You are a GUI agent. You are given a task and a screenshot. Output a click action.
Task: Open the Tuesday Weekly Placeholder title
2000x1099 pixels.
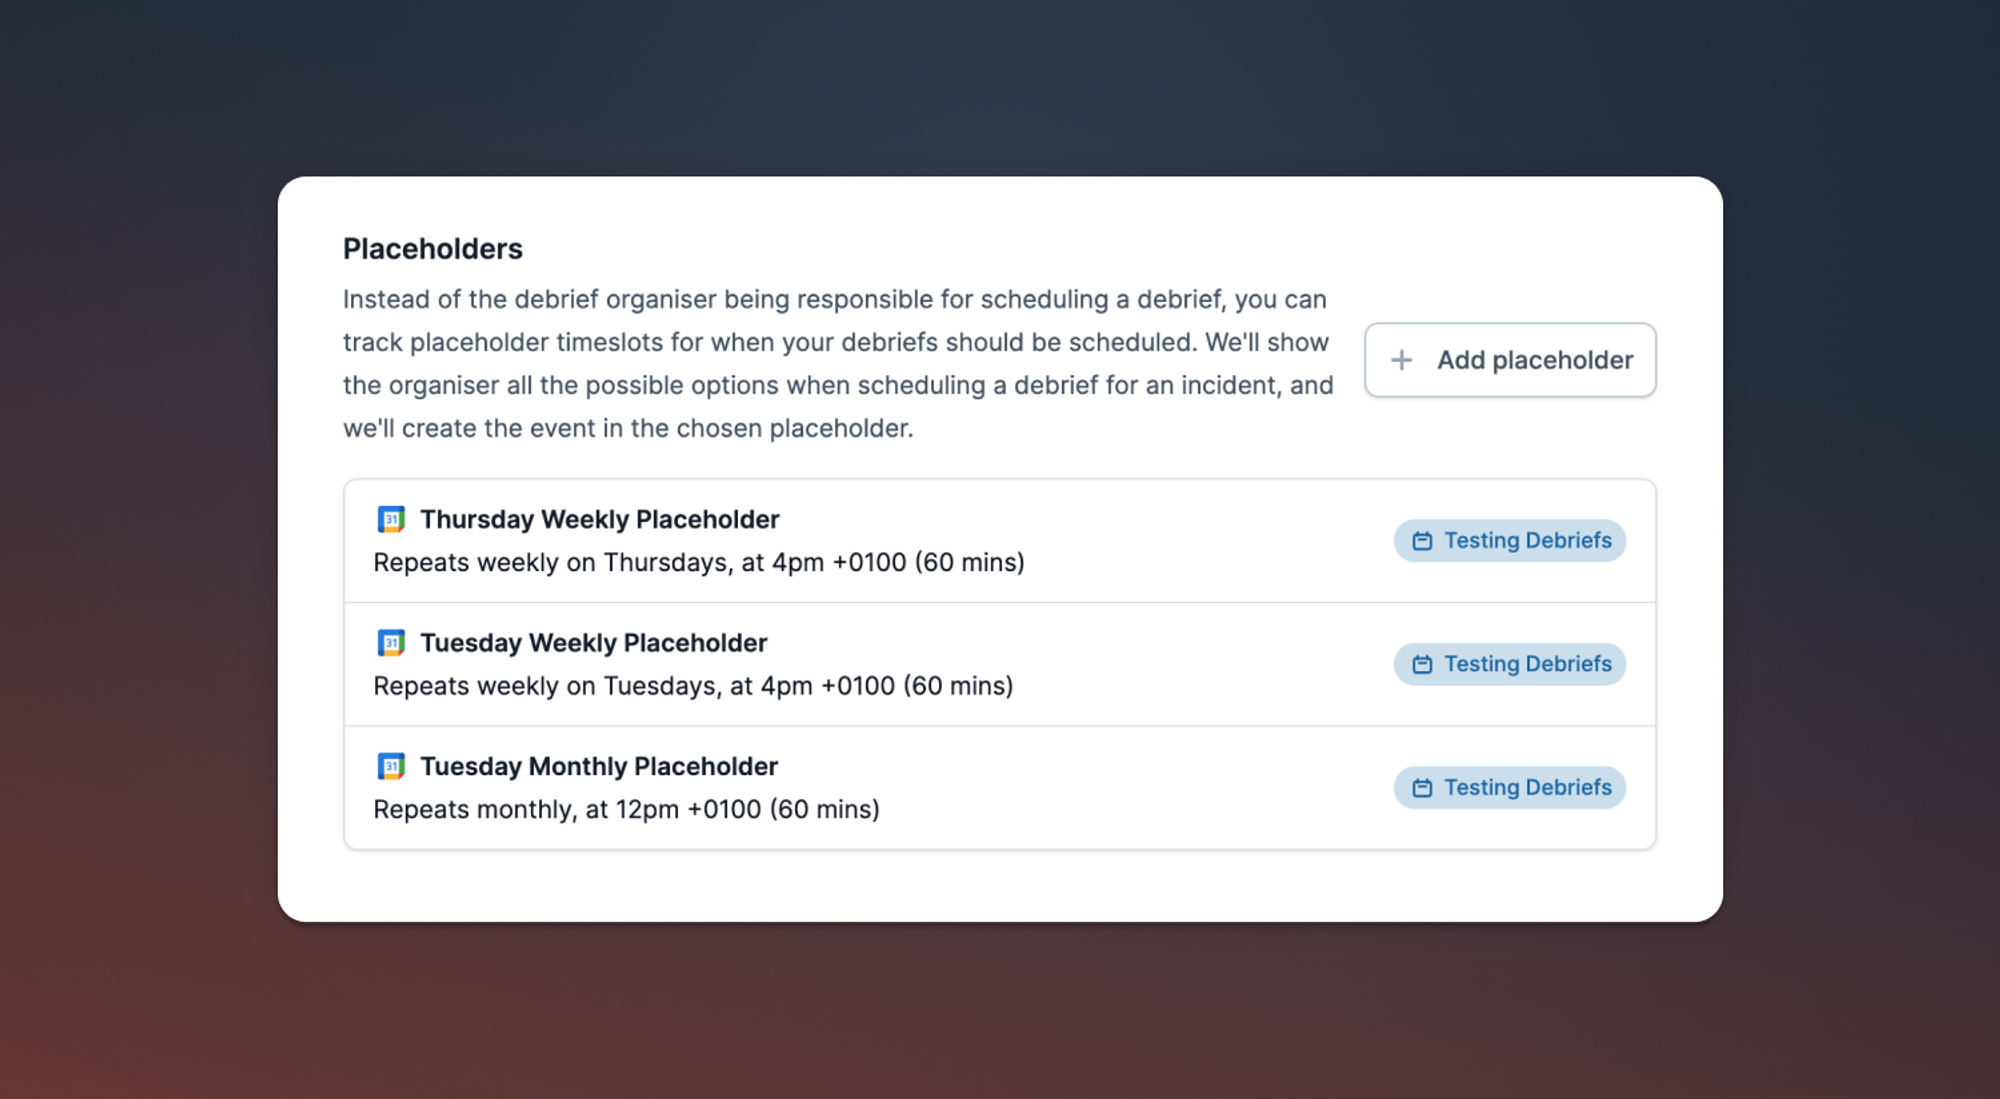(593, 642)
